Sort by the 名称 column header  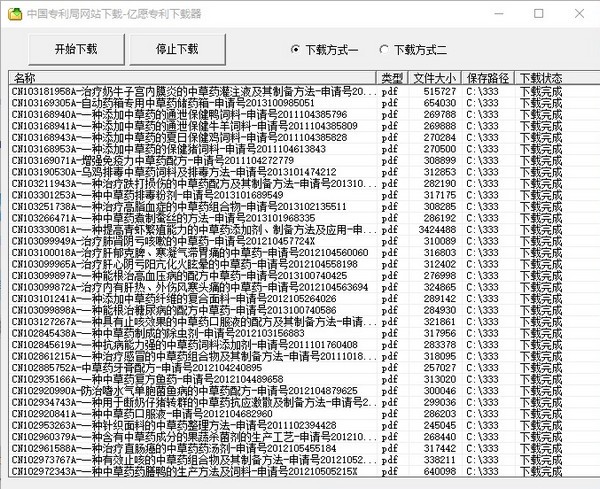point(192,78)
